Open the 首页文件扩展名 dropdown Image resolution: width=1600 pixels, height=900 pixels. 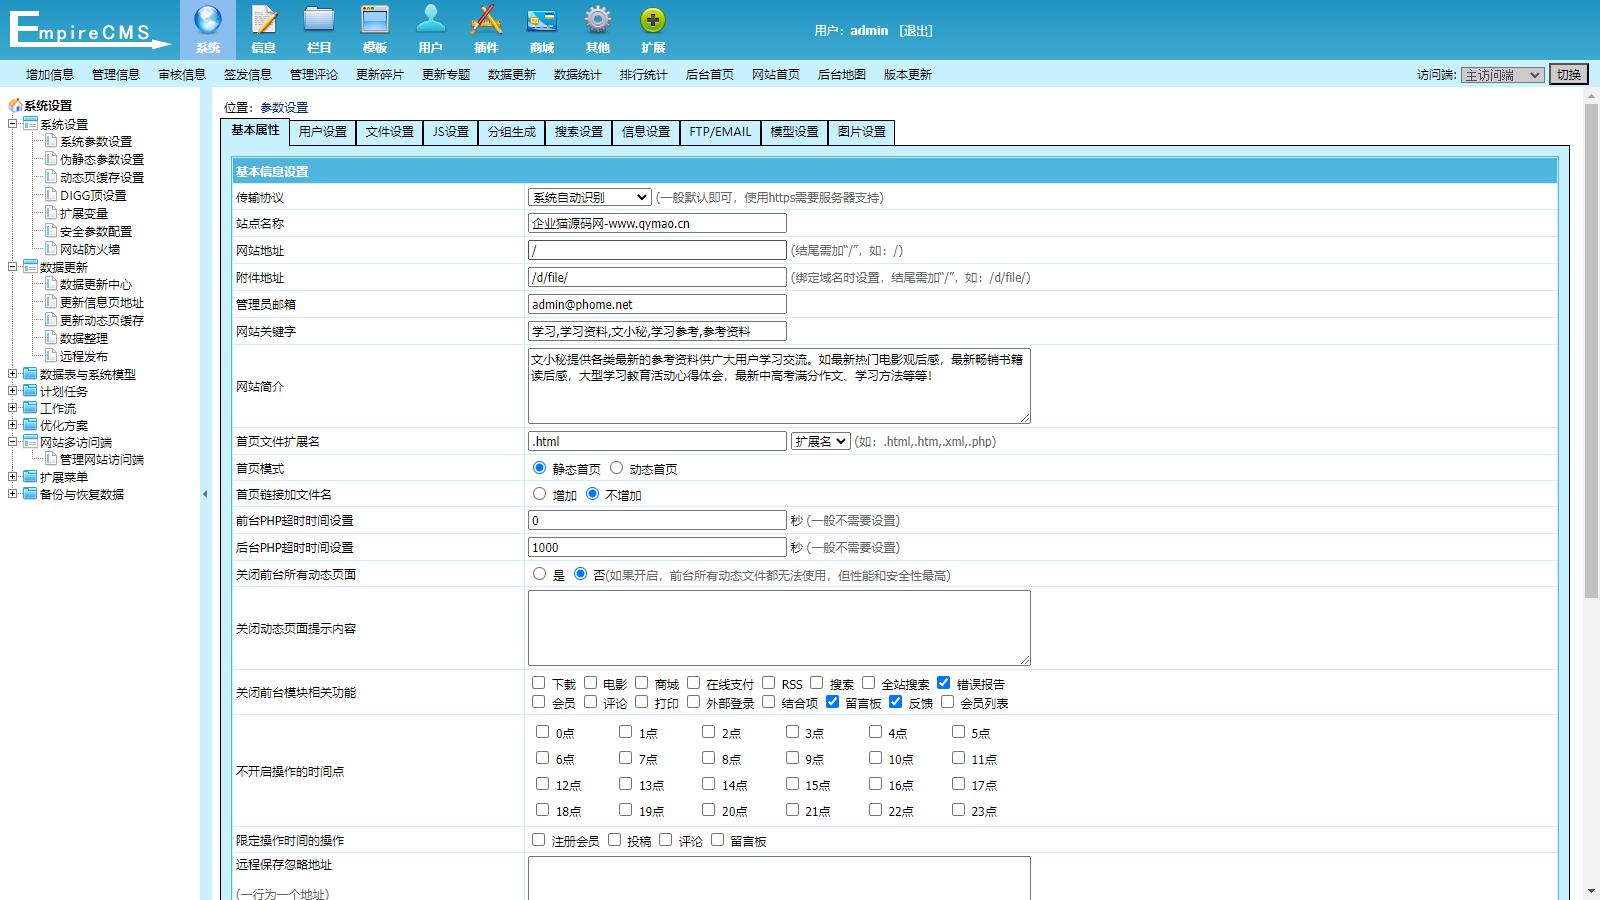click(820, 440)
